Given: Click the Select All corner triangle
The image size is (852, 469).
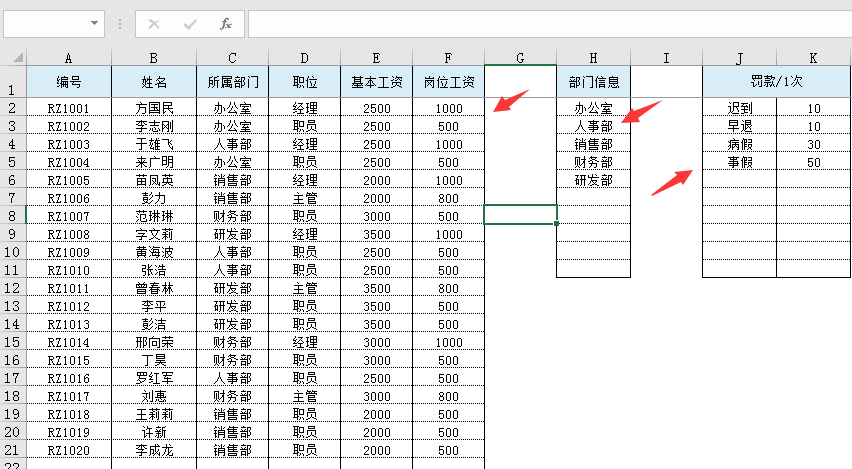Looking at the screenshot, I should tap(17, 57).
